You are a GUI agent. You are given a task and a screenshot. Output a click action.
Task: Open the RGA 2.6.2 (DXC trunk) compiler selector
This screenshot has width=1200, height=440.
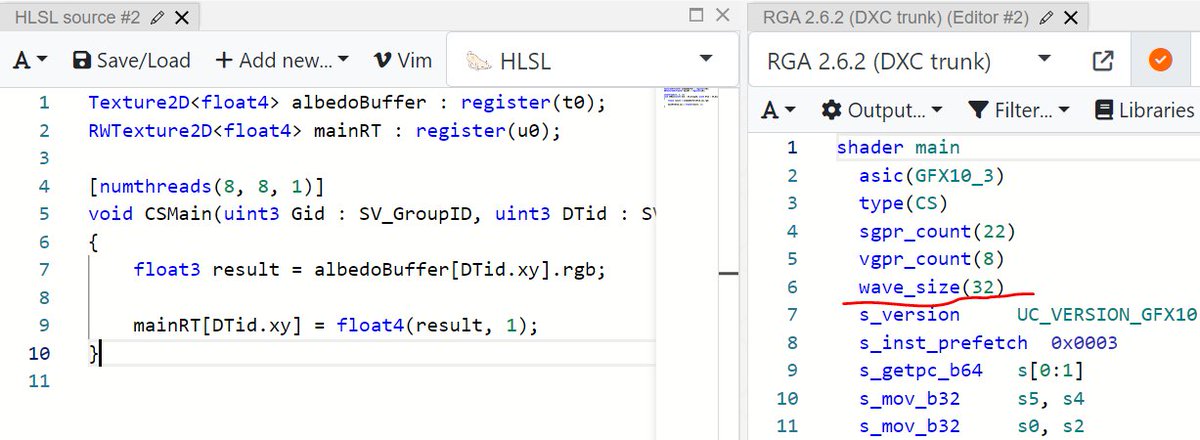910,61
